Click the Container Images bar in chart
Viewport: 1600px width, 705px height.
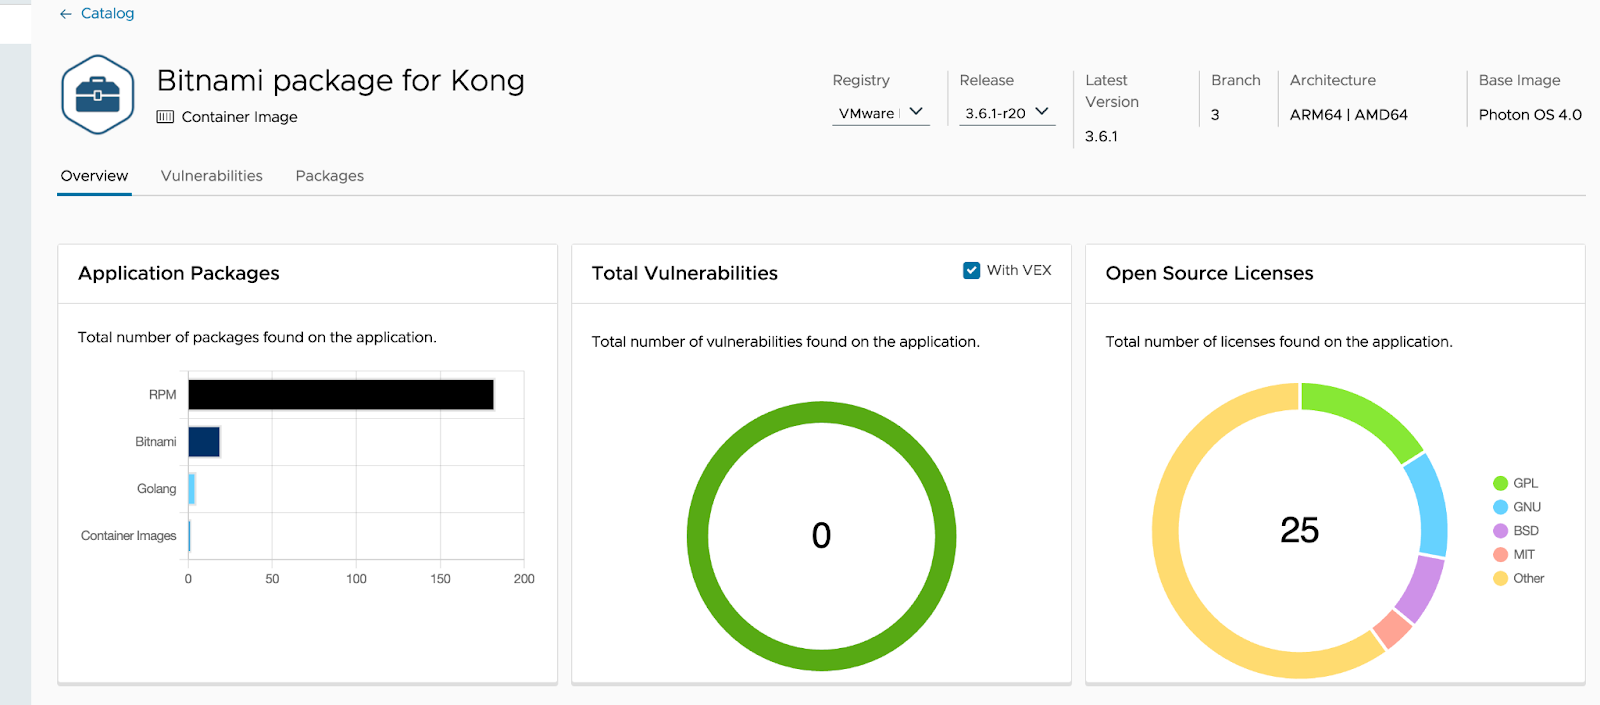coord(189,536)
